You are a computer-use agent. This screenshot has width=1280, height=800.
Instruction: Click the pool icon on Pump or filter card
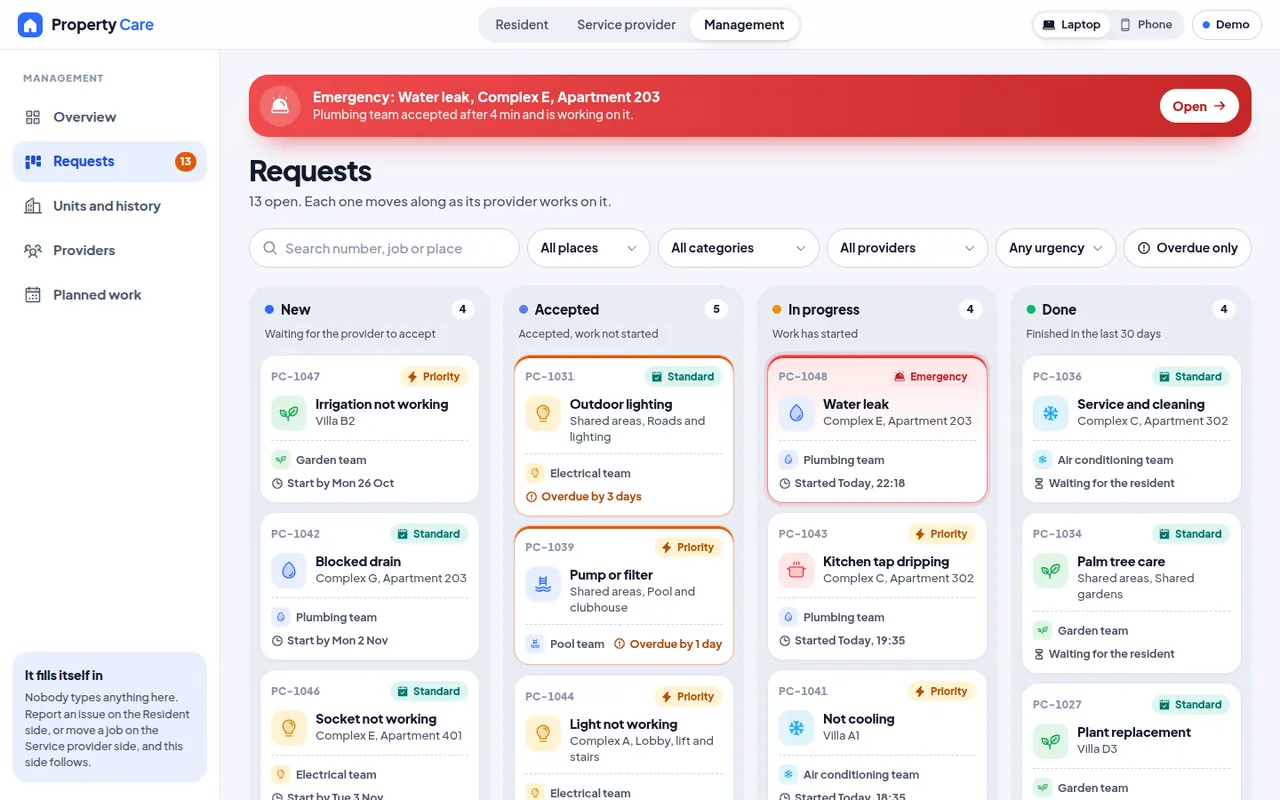pyautogui.click(x=543, y=584)
